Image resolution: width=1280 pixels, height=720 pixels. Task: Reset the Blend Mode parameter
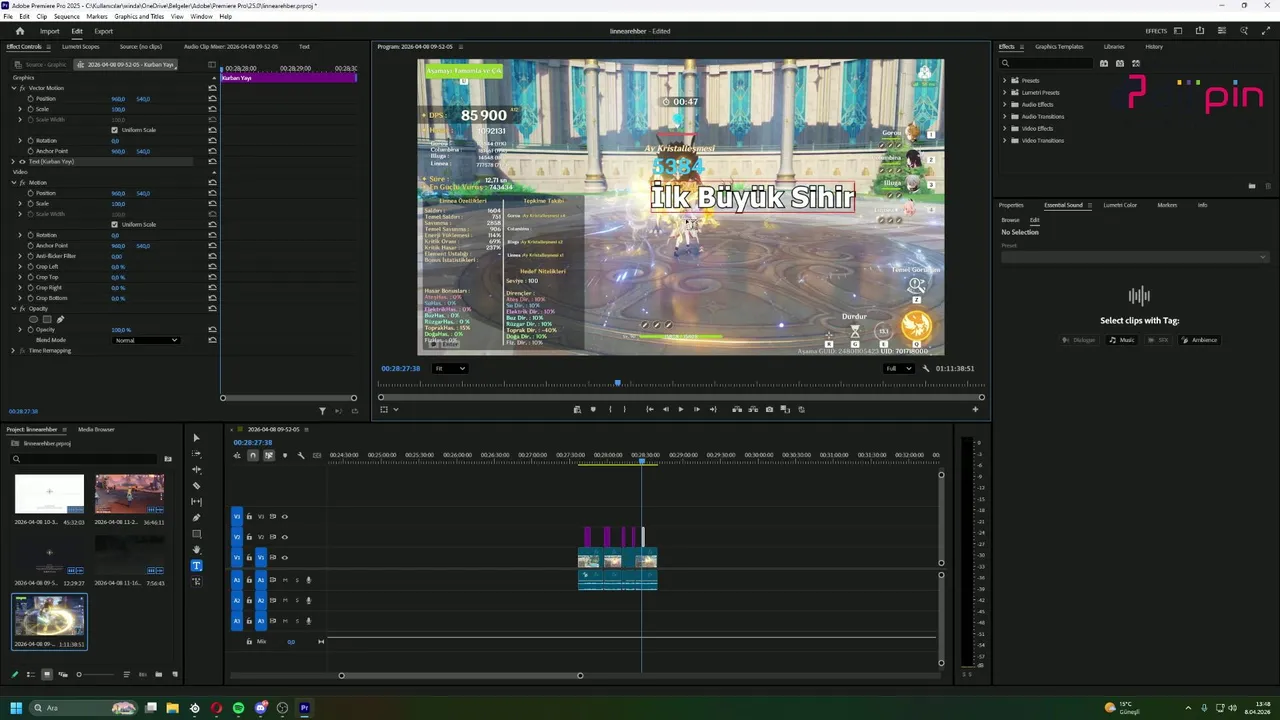(212, 340)
